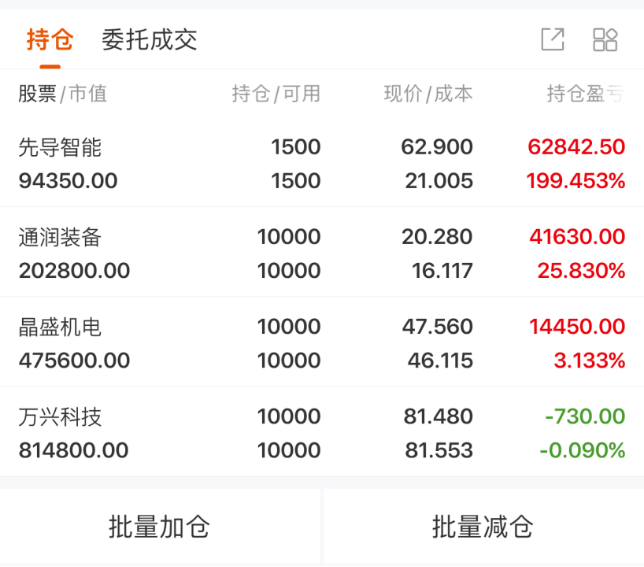
Task: Tap loss percentage -0.090%
Action: tap(582, 450)
